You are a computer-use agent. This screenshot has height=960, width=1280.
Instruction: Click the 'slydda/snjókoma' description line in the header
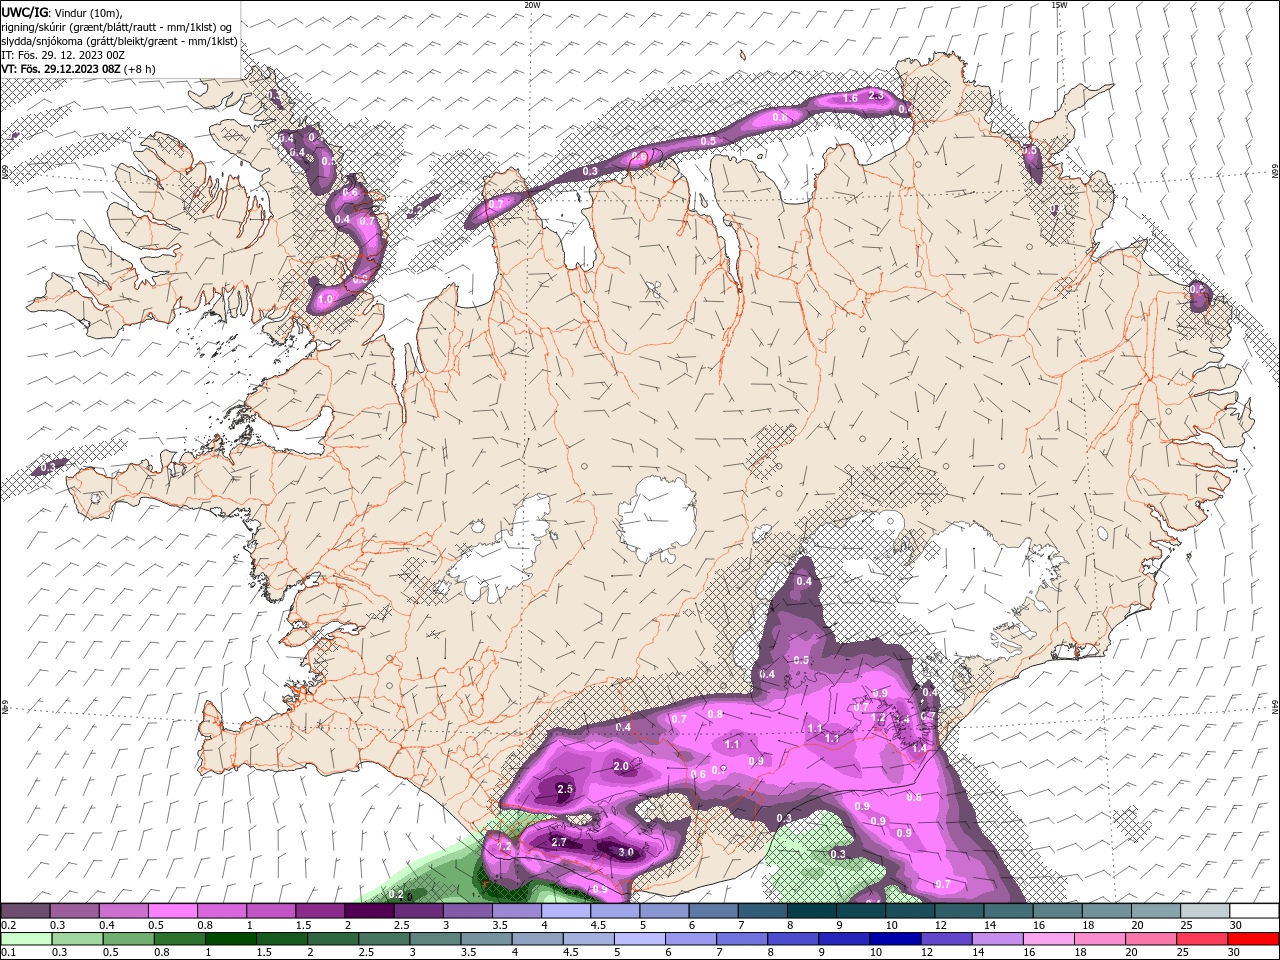[120, 41]
